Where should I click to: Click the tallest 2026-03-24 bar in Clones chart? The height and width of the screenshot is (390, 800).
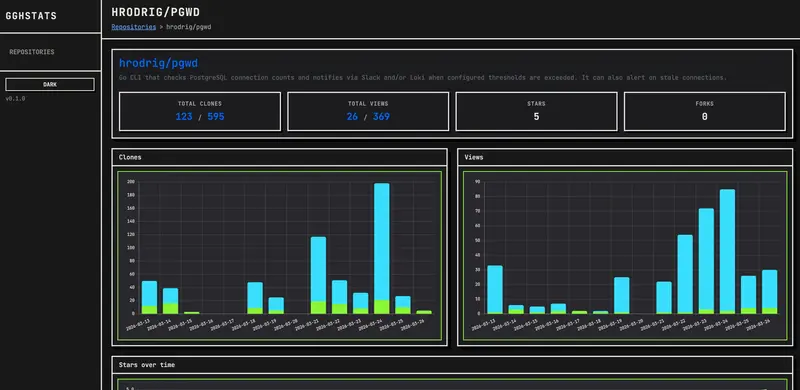382,248
